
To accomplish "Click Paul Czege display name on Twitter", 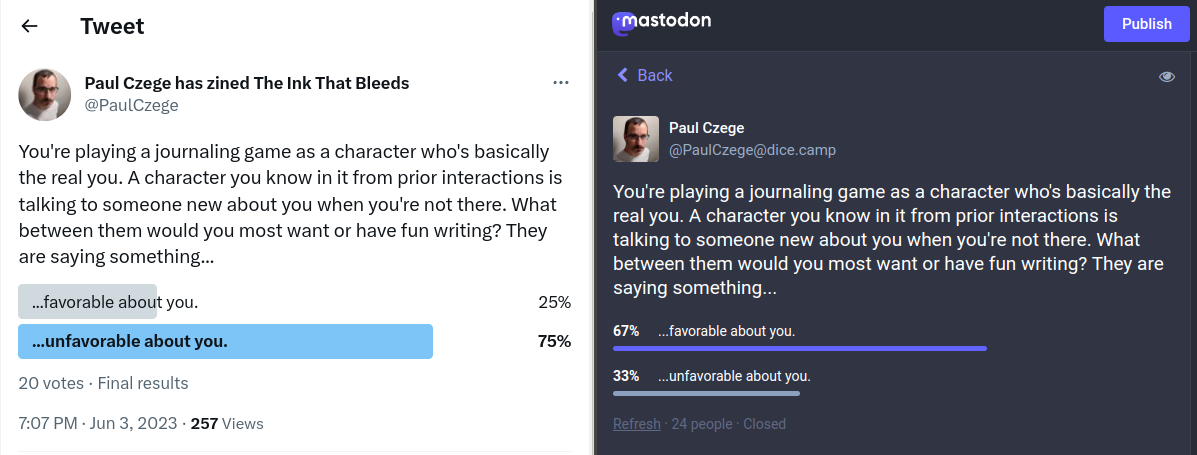I will tap(246, 83).
